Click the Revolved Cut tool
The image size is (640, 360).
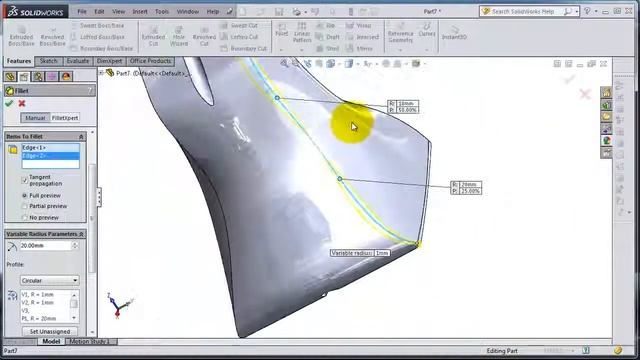click(x=204, y=36)
